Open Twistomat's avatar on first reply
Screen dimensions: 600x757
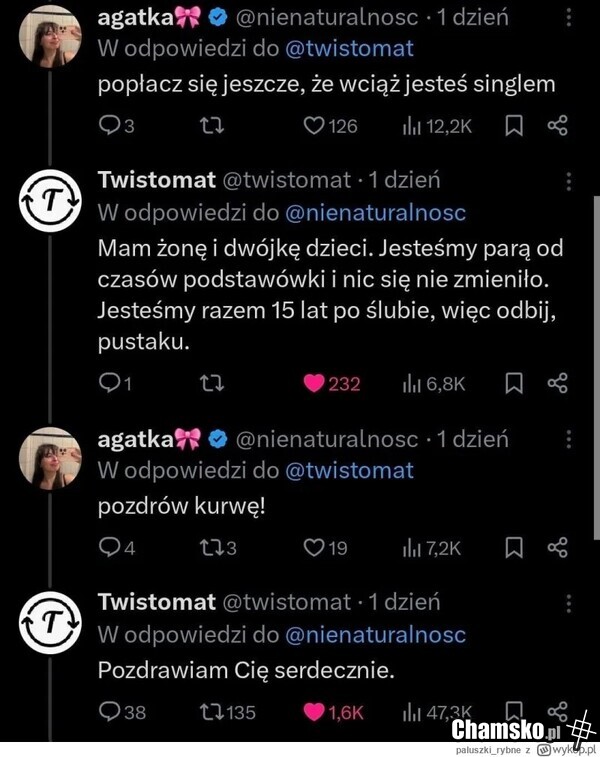49,203
